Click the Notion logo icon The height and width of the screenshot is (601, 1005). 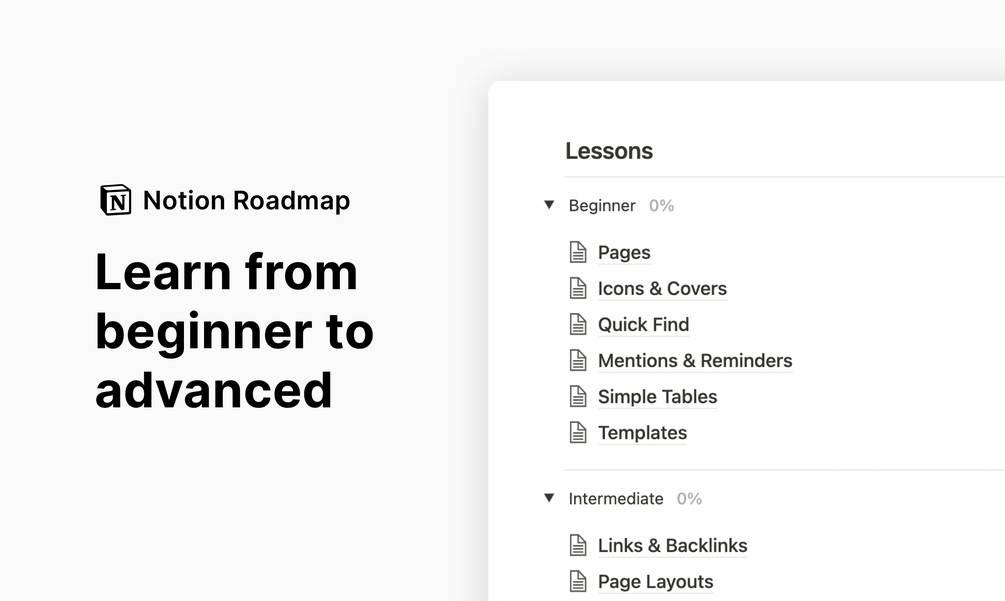tap(116, 200)
